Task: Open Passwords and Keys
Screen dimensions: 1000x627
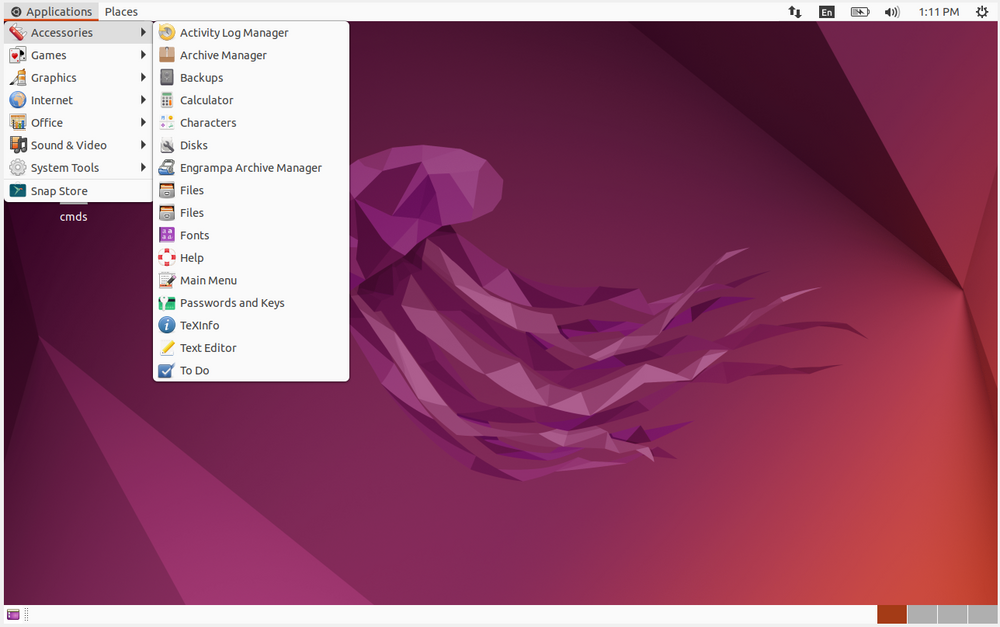Action: (x=232, y=302)
